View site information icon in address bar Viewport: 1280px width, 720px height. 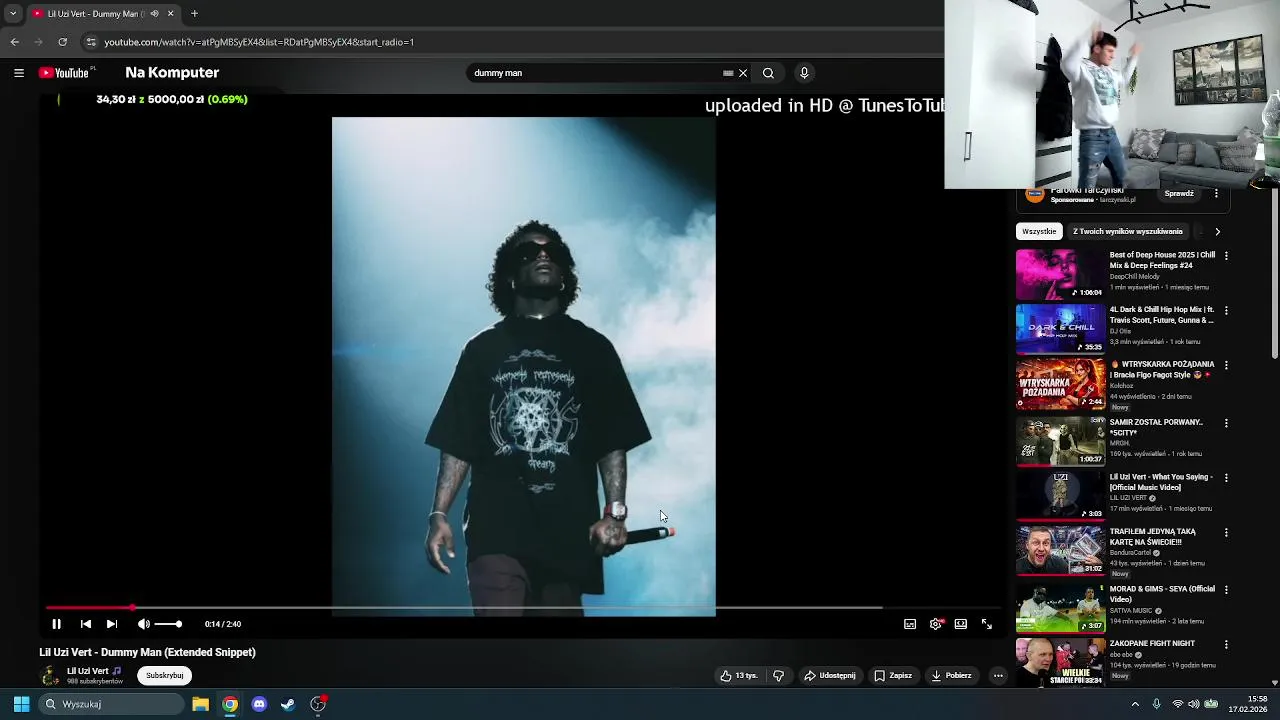[91, 42]
